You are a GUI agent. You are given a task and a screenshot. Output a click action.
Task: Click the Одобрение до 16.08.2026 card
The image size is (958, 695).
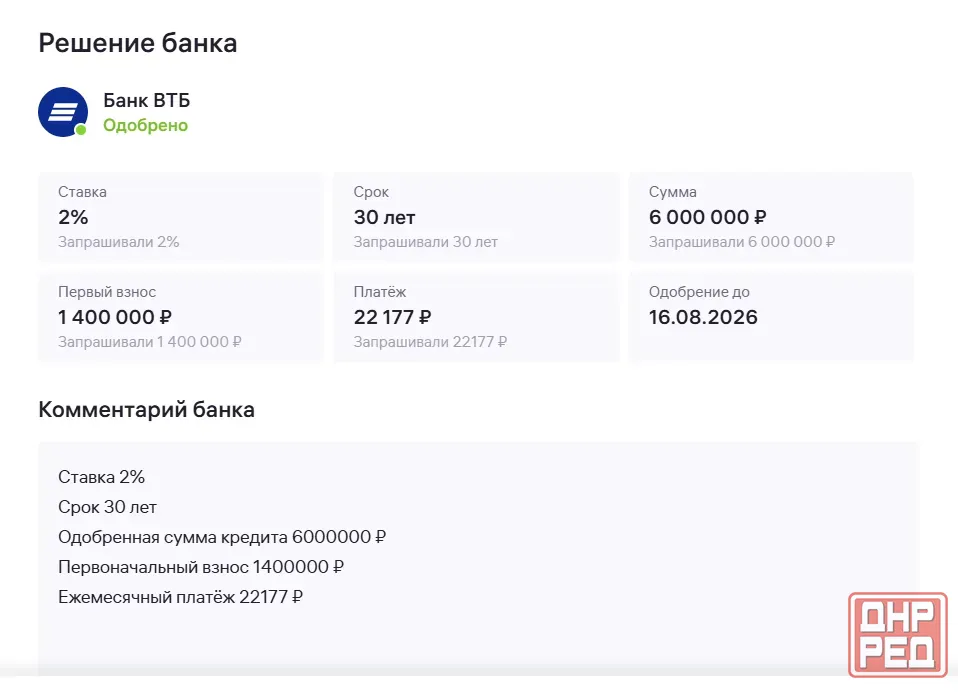(x=771, y=317)
